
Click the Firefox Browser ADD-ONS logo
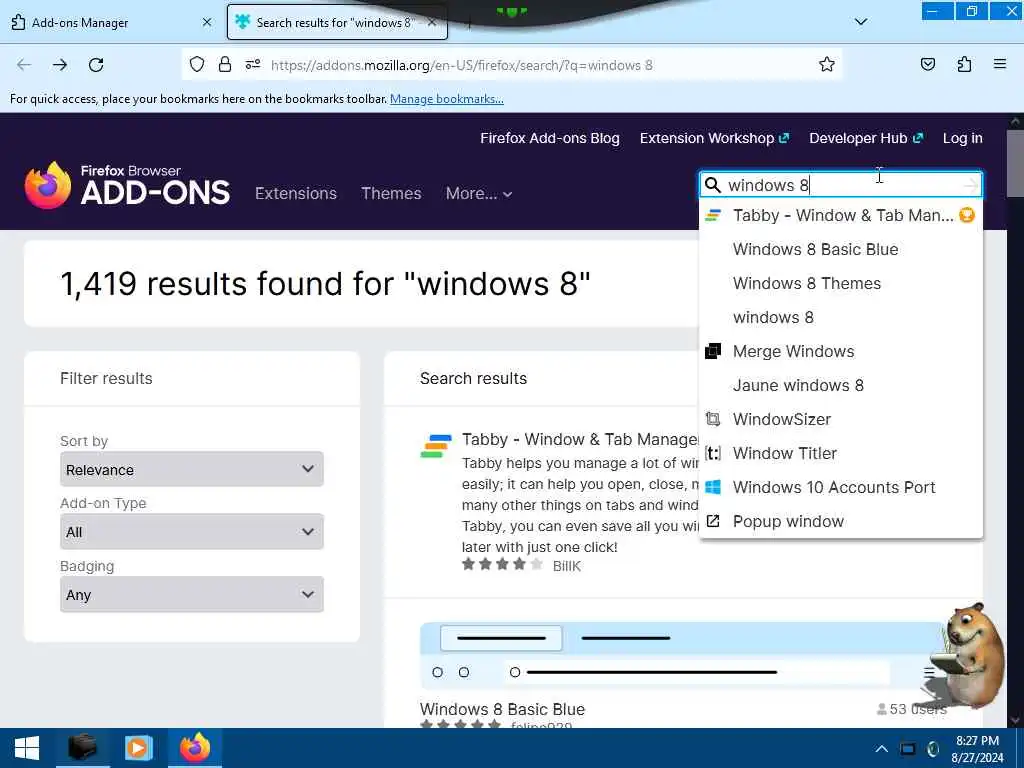(127, 185)
